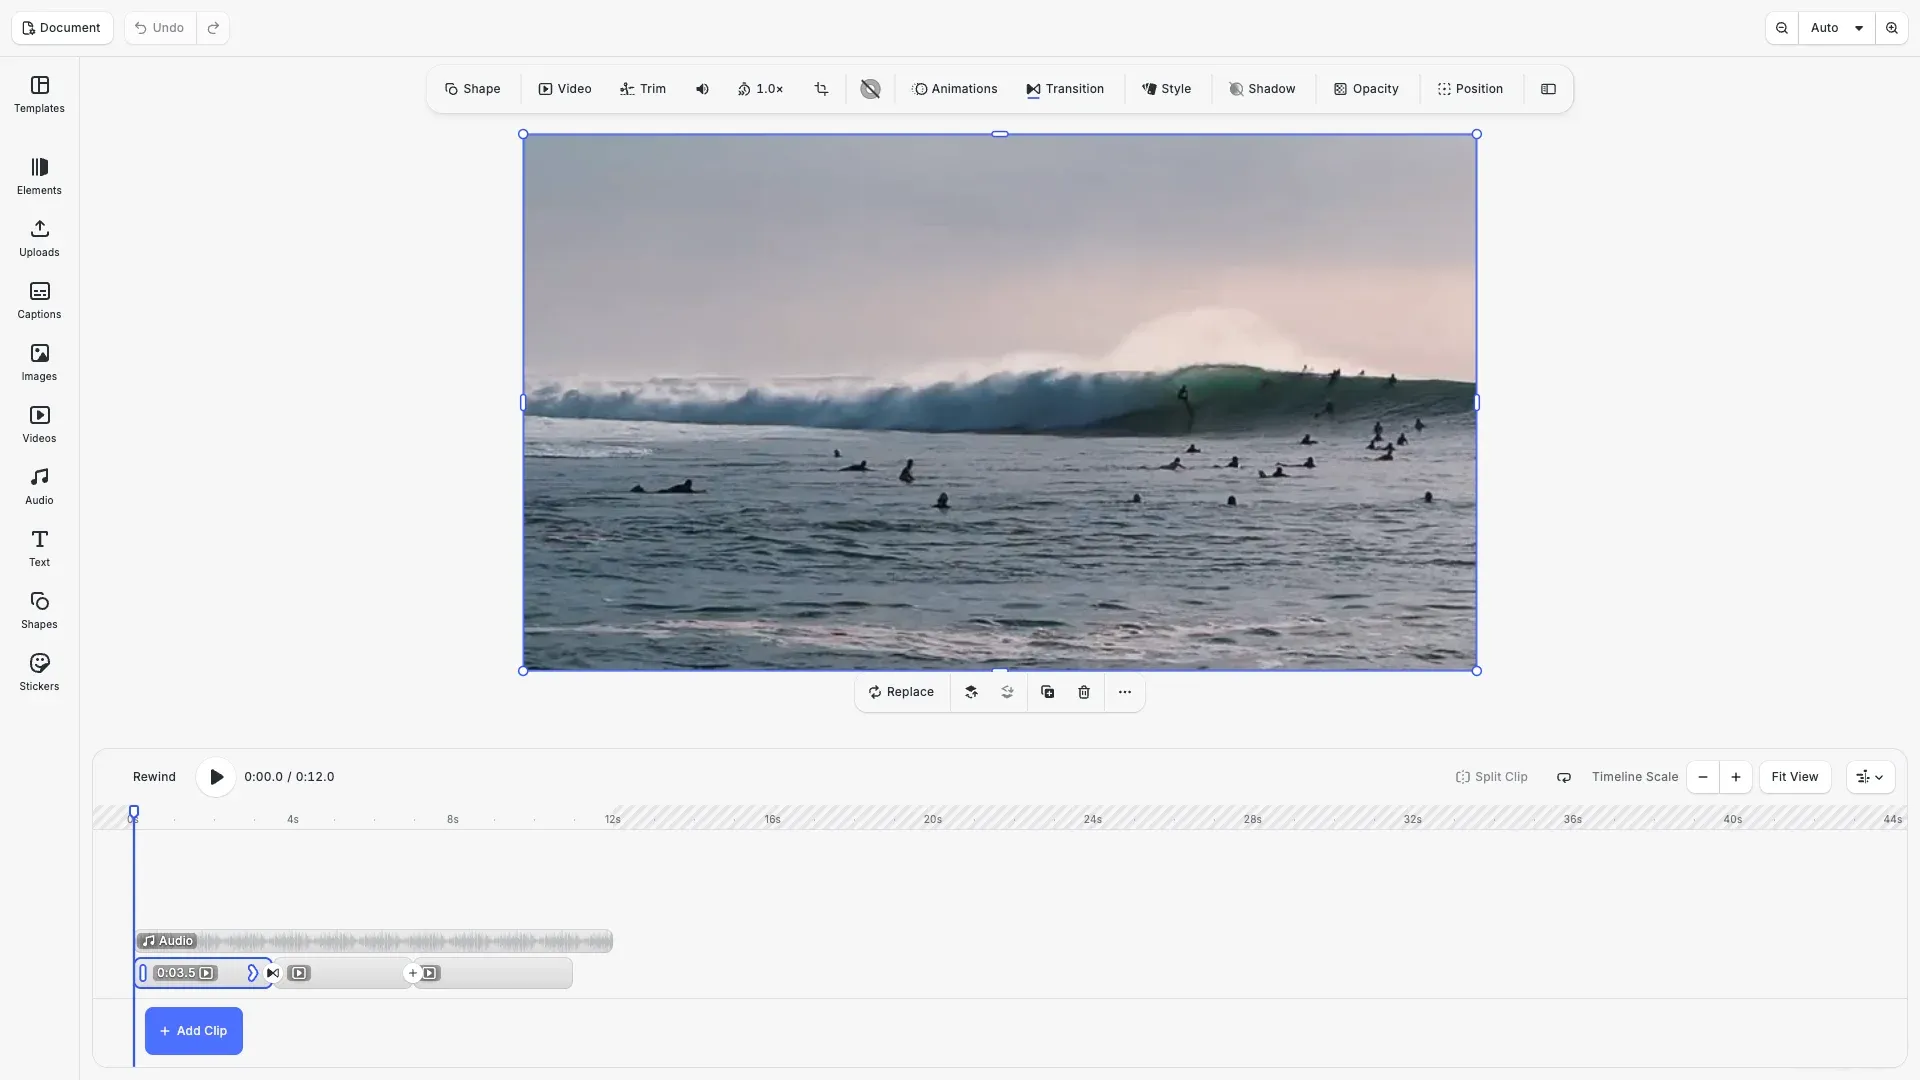1920x1080 pixels.
Task: Open the Shape options
Action: tap(472, 89)
